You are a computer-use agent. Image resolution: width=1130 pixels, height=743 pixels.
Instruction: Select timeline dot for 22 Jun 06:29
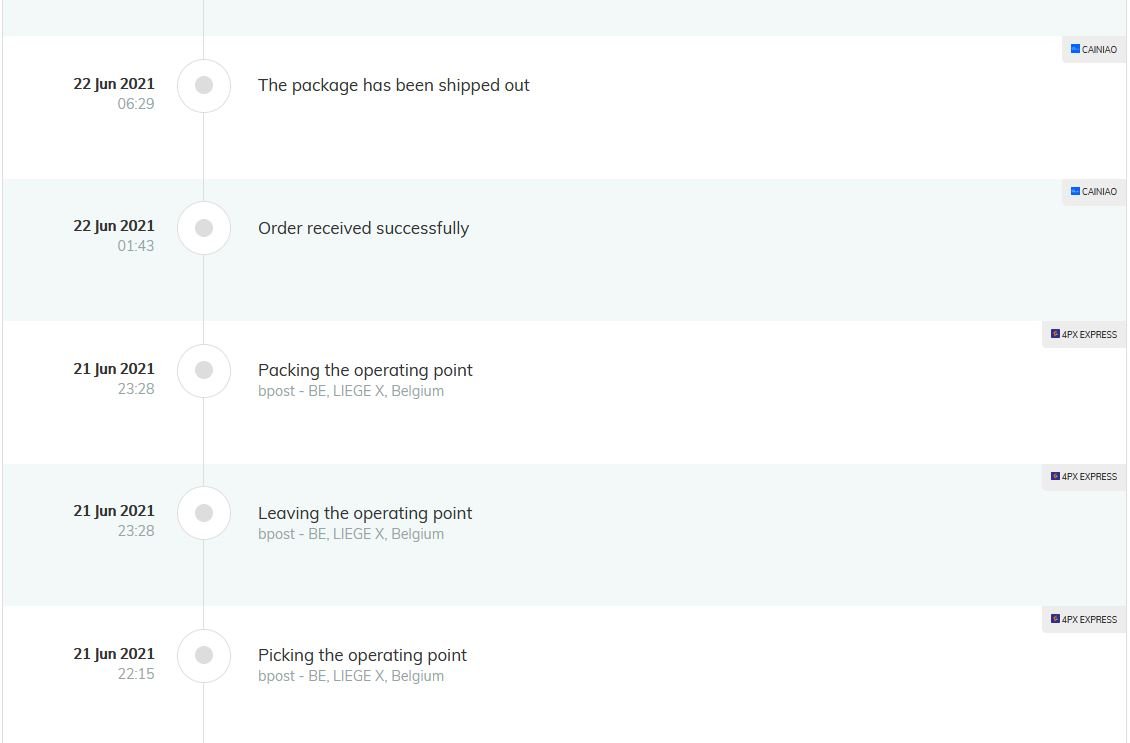point(204,85)
